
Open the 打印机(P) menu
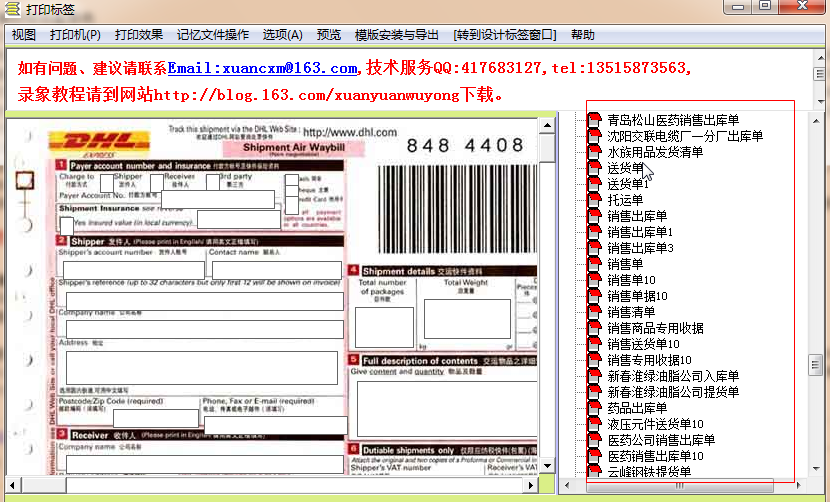click(x=75, y=35)
